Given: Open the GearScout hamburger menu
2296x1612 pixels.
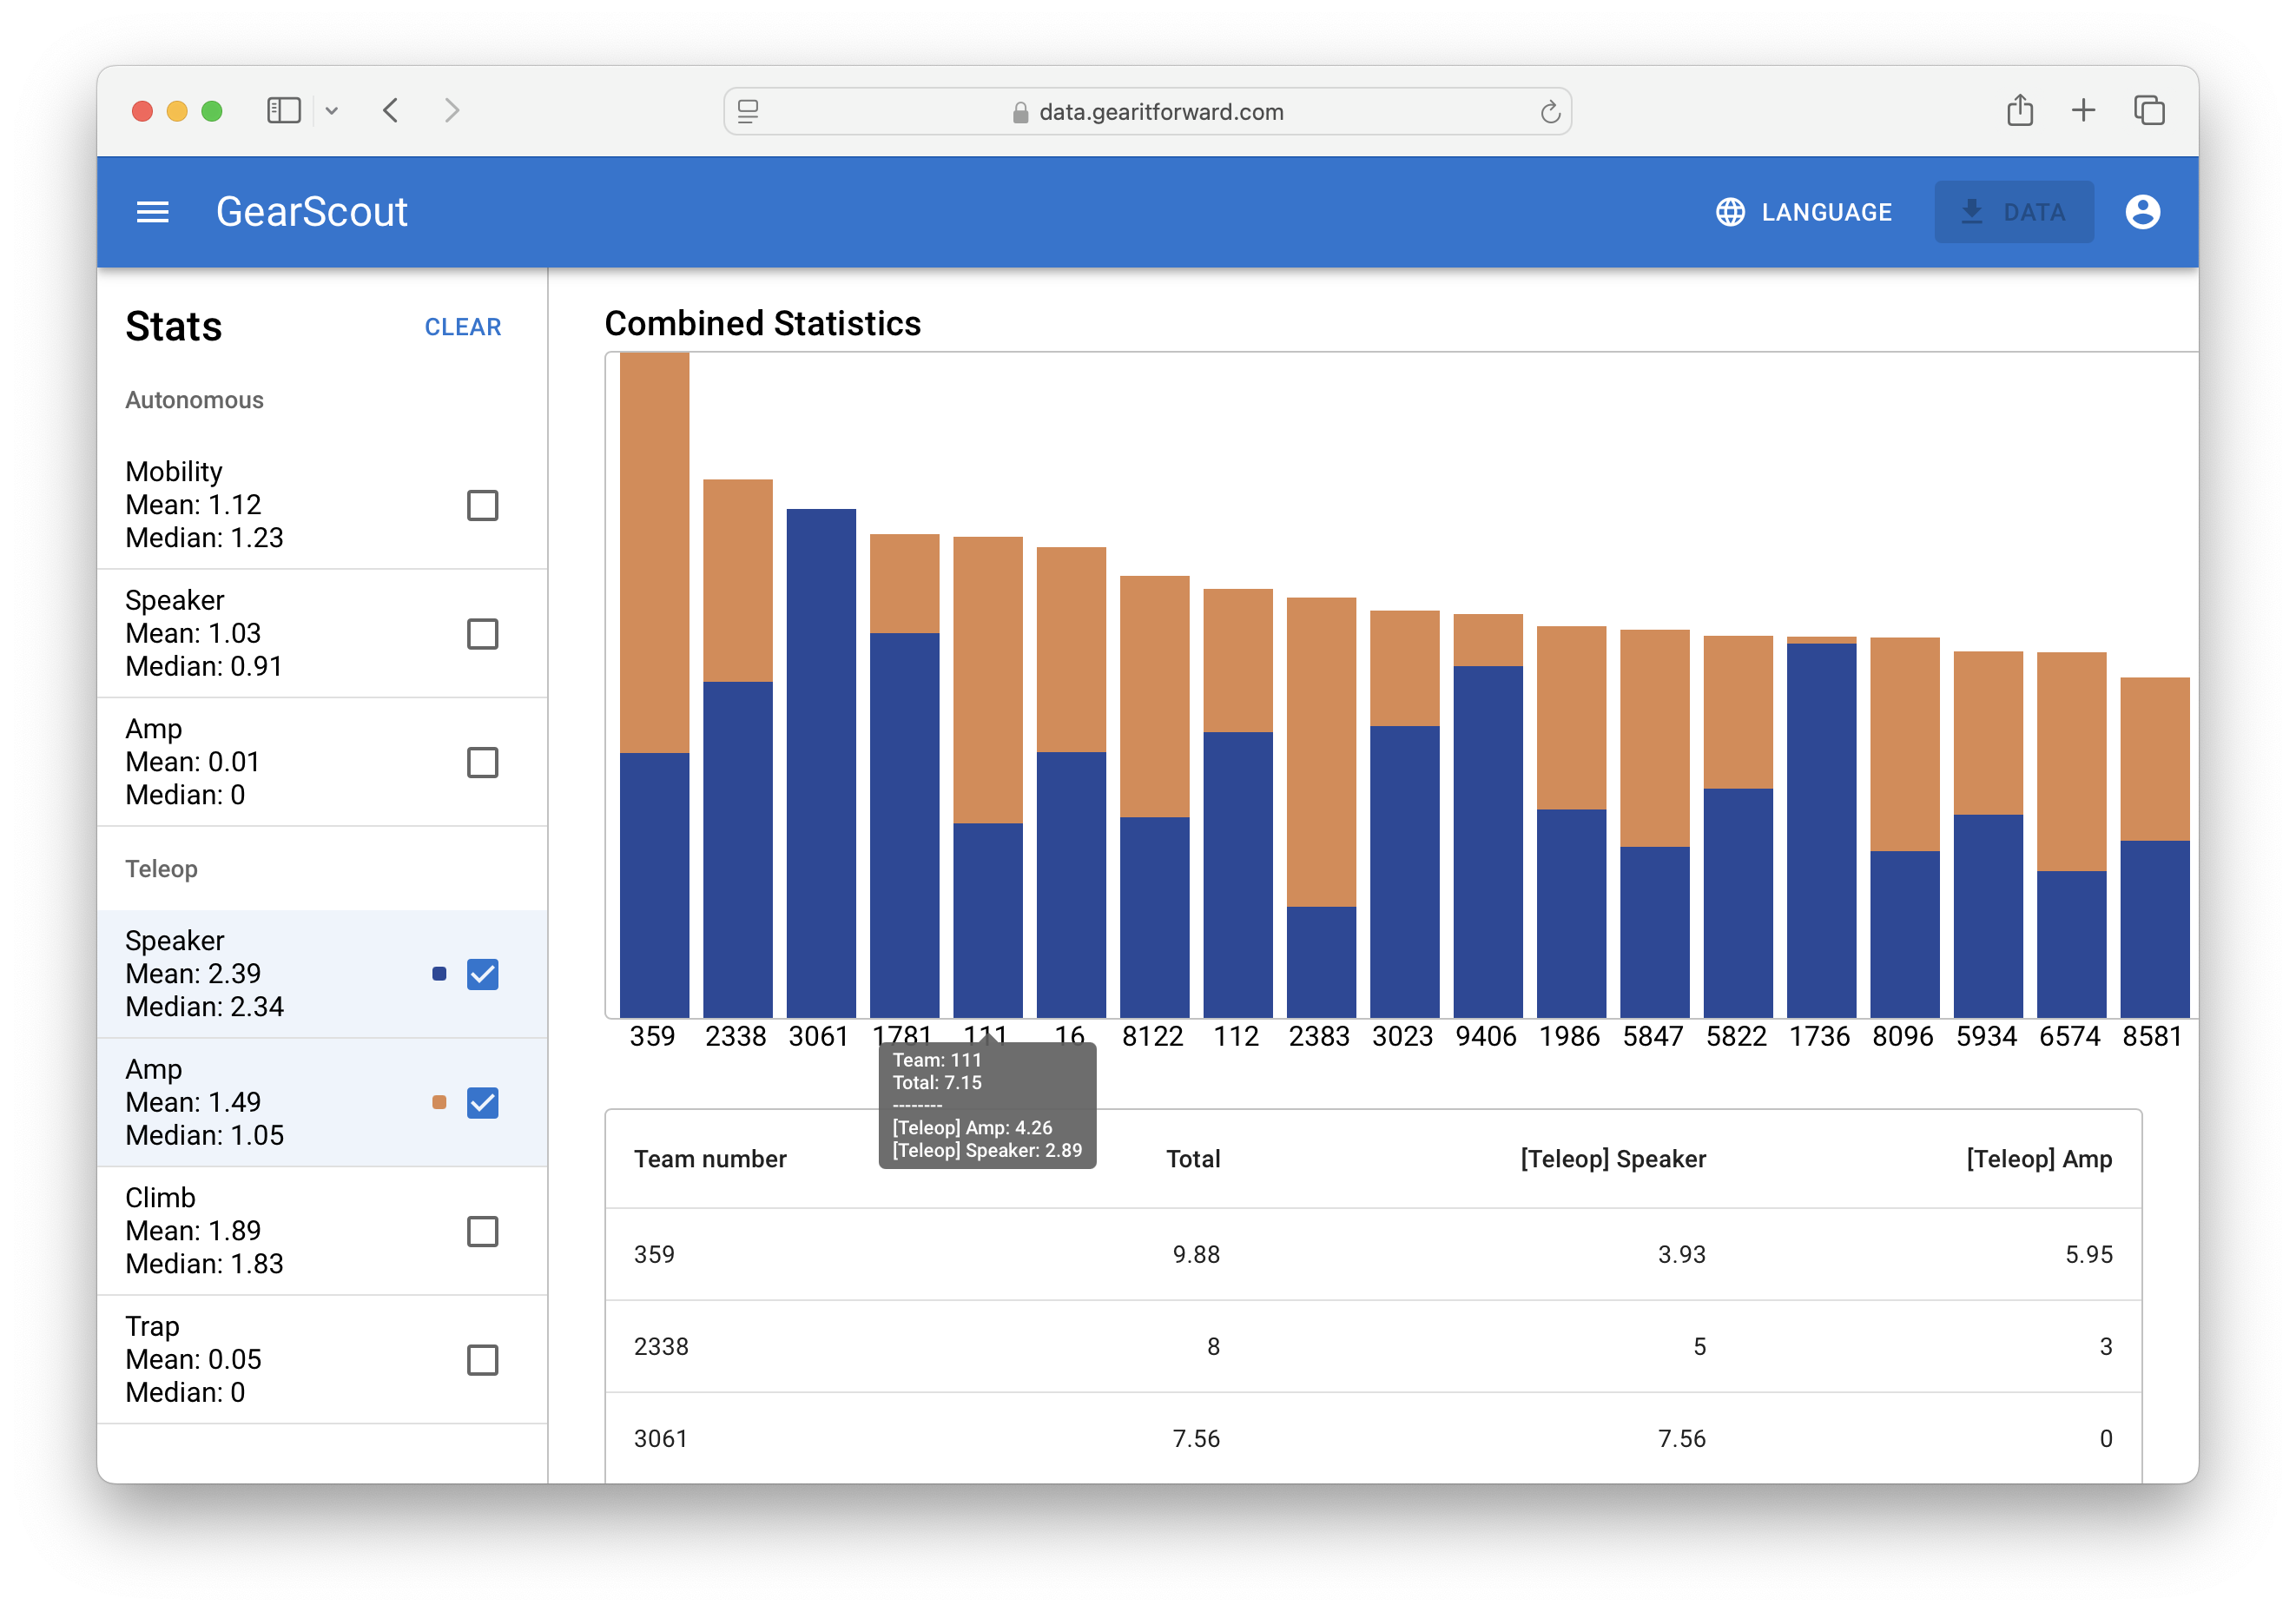Looking at the screenshot, I should (152, 212).
